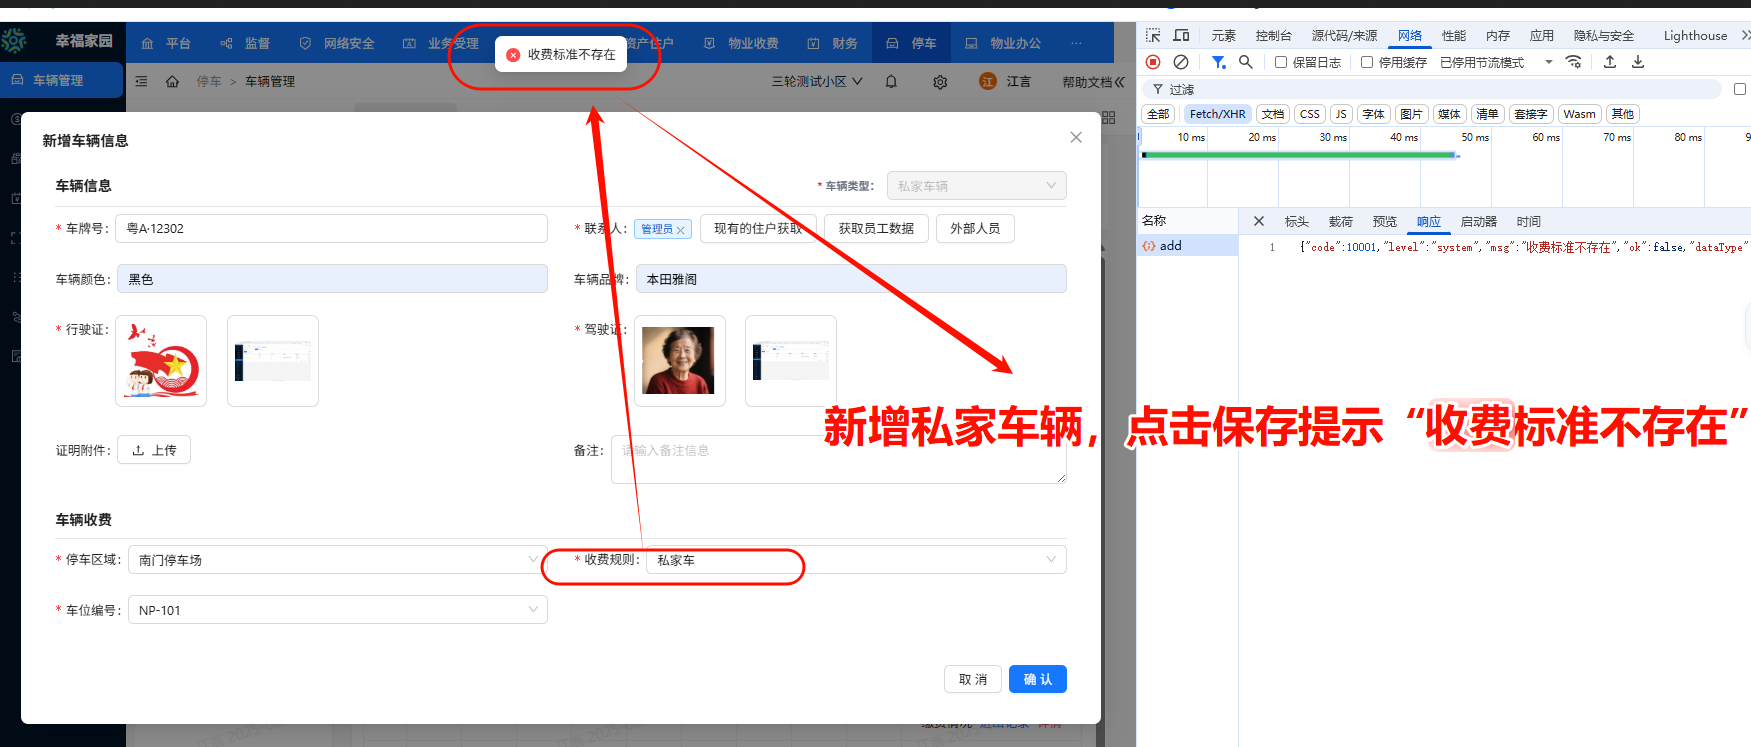Screen dimensions: 1751x747
Task: Select 车辆管理 in the sidebar
Action: [62, 80]
